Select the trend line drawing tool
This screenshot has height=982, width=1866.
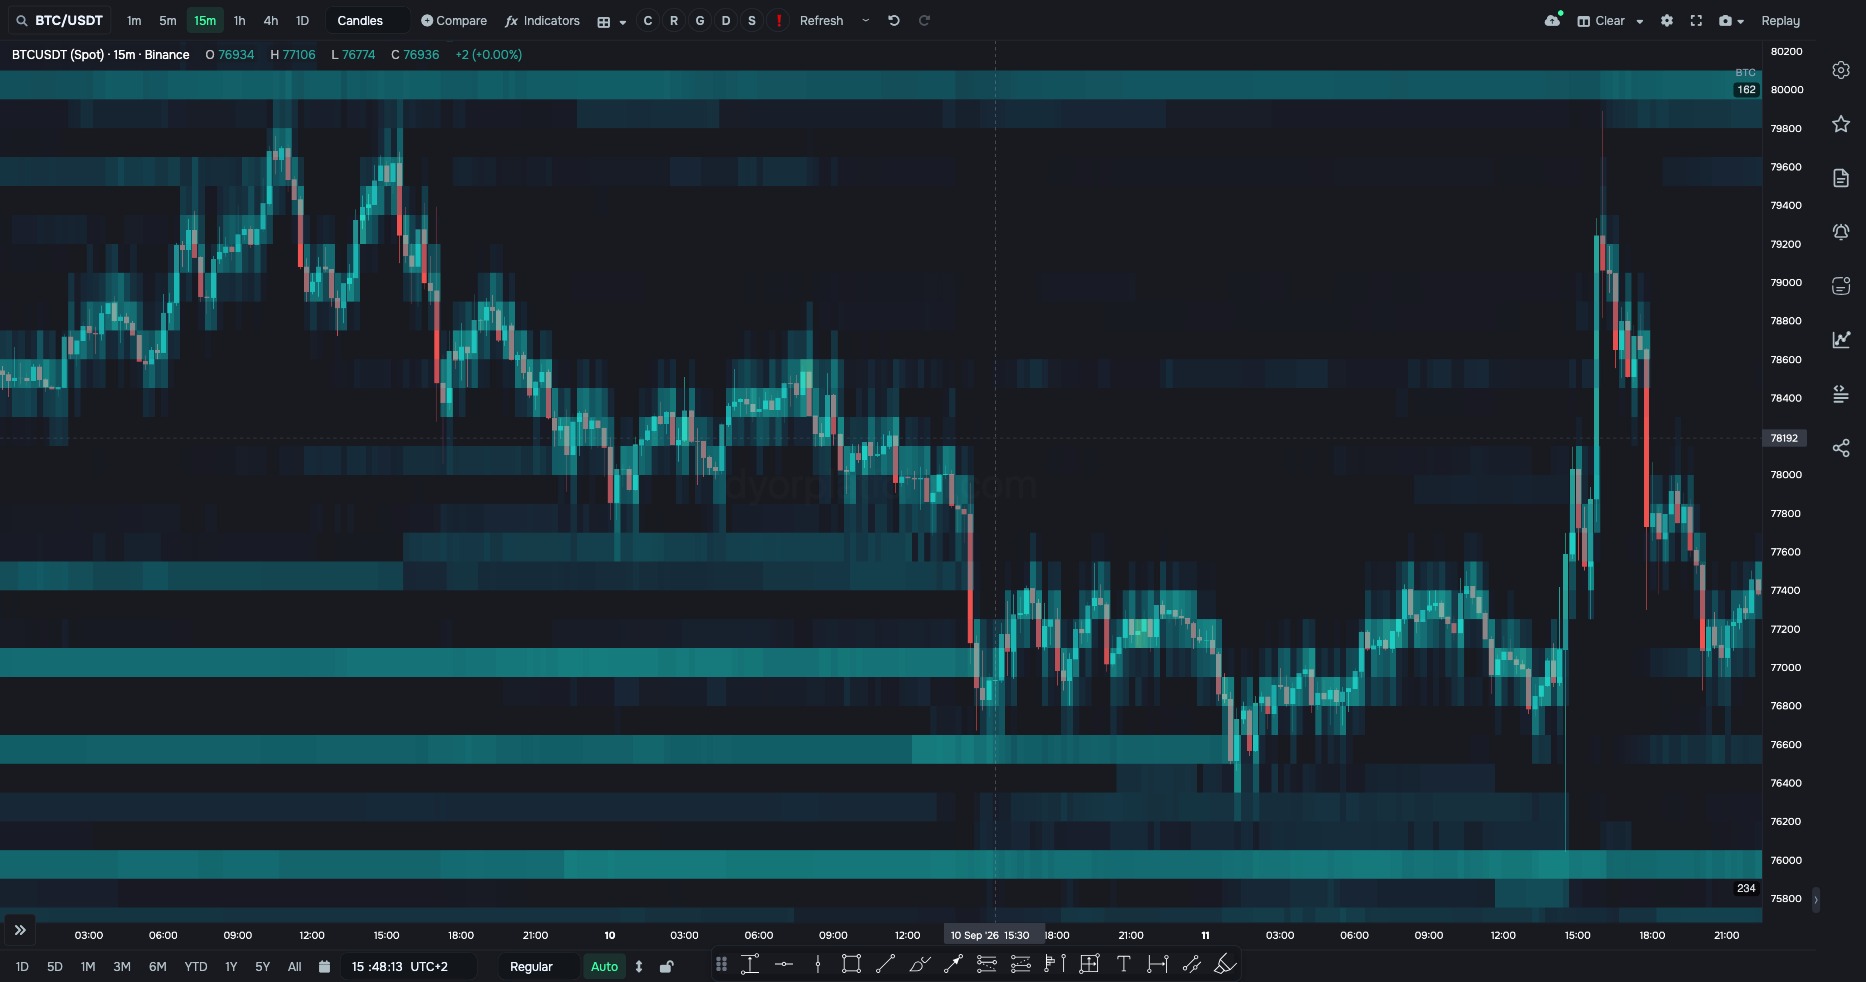[x=885, y=964]
